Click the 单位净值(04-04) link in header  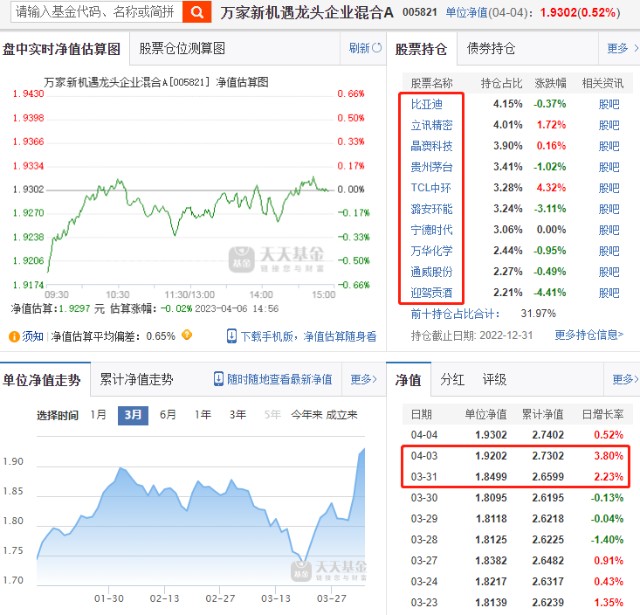(x=489, y=13)
